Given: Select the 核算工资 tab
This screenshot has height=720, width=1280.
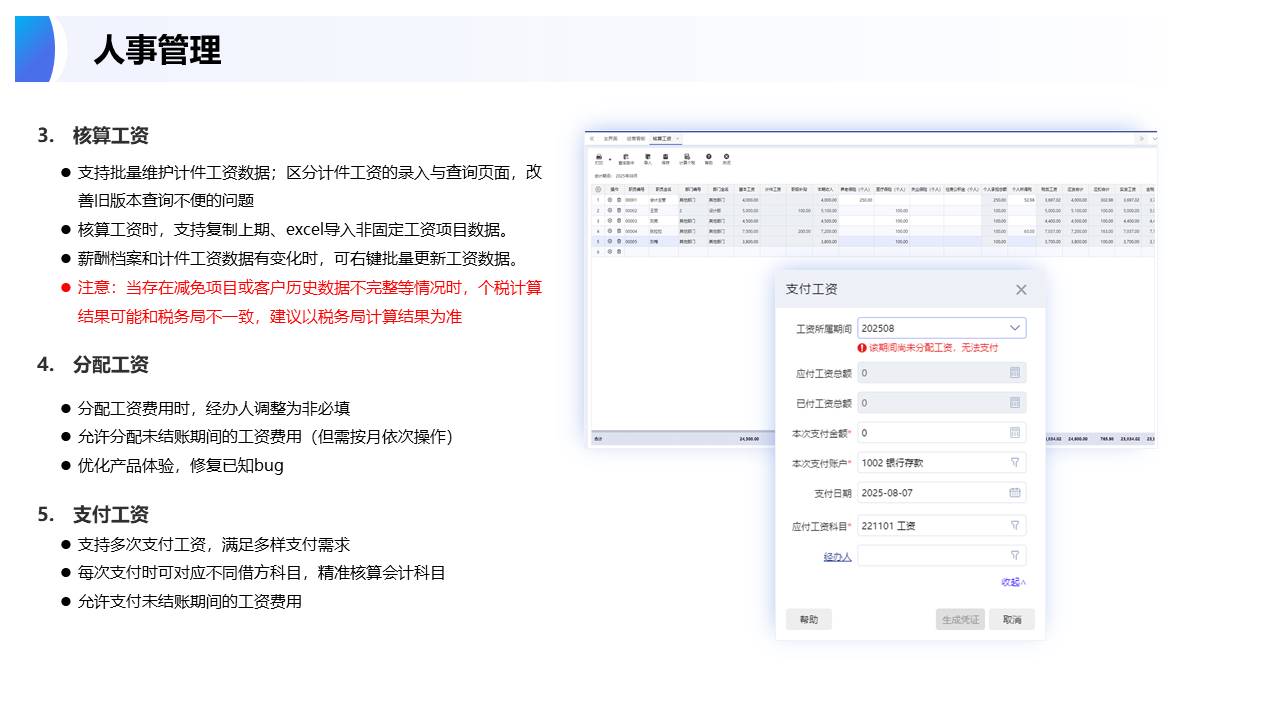Looking at the screenshot, I should (x=662, y=138).
